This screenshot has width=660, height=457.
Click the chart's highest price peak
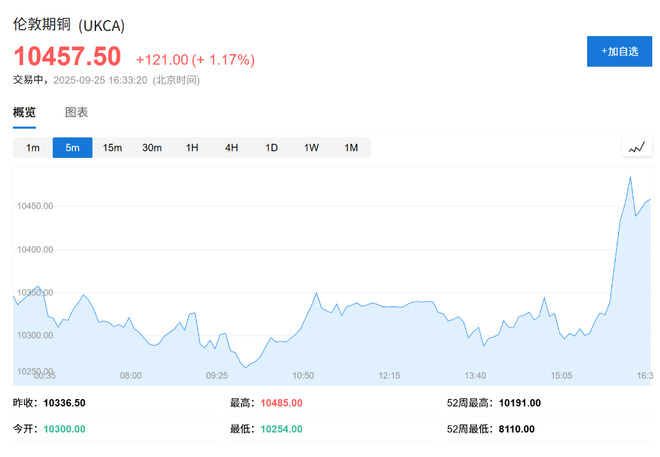pos(630,177)
